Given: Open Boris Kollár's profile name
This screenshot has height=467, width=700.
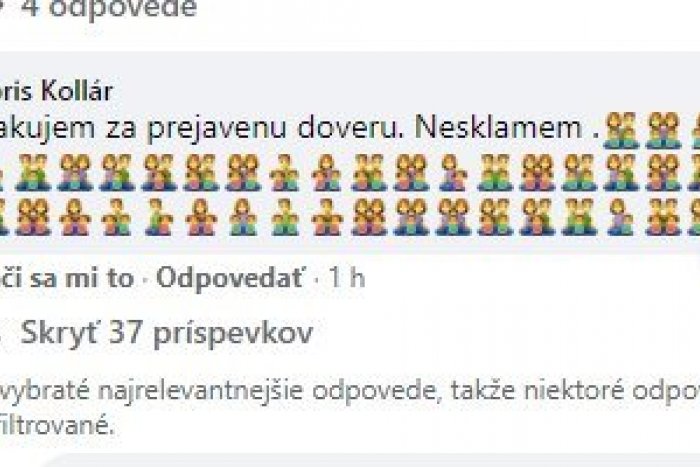Looking at the screenshot, I should (x=55, y=91).
